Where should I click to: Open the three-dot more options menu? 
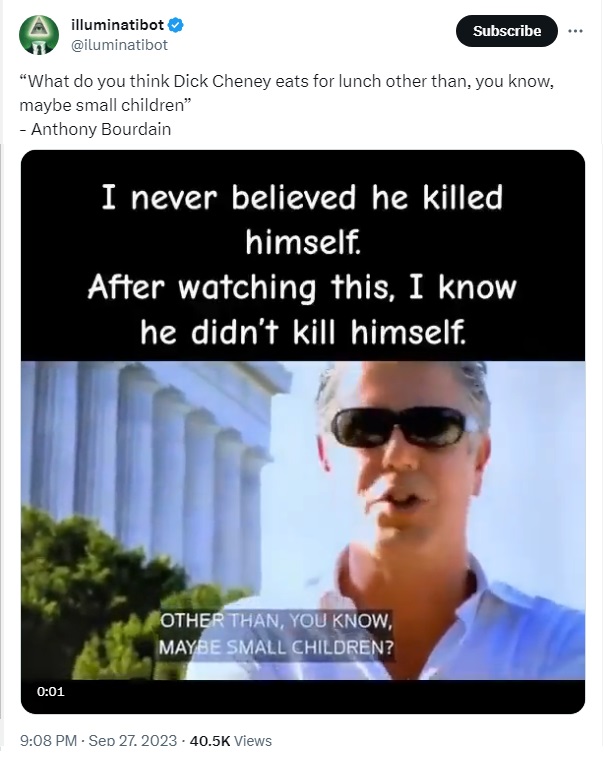coord(575,31)
